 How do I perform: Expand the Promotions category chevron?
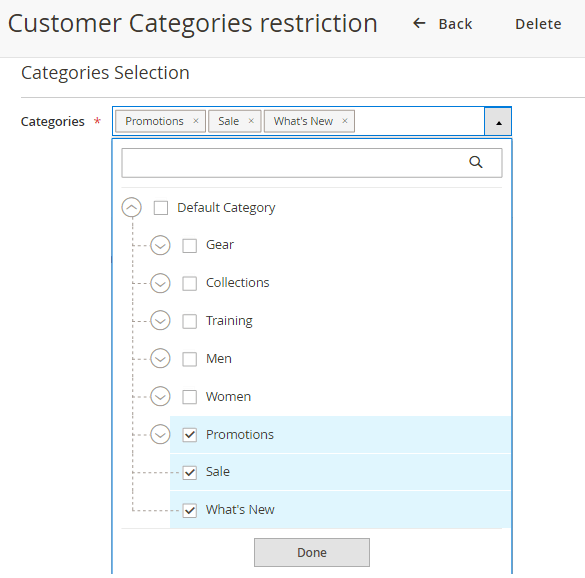(x=160, y=435)
